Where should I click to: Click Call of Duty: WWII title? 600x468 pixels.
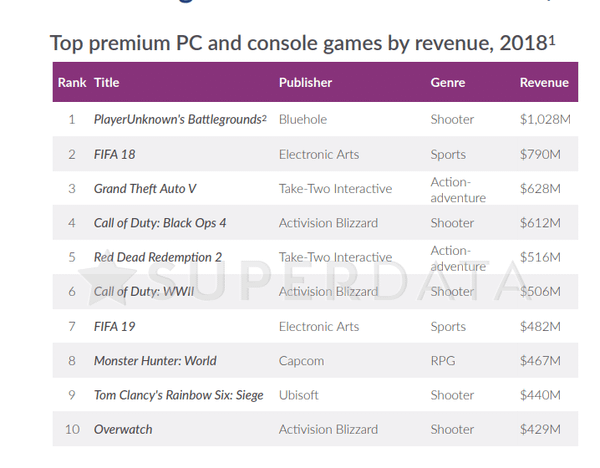tap(144, 292)
